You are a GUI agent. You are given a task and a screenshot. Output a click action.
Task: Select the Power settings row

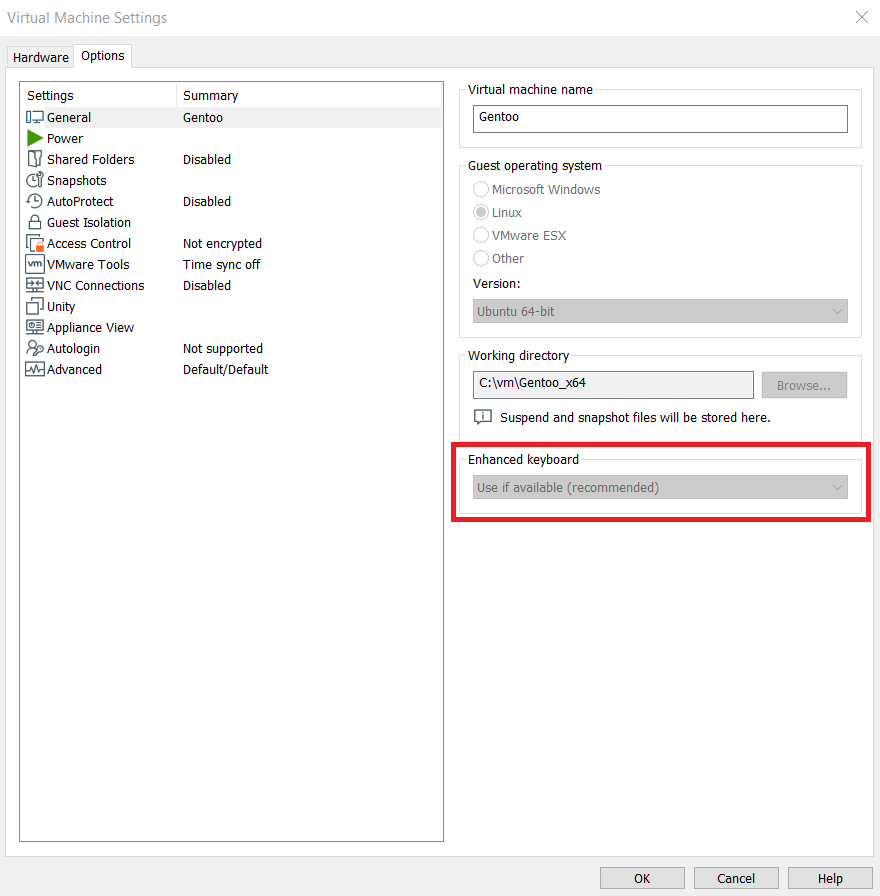[x=231, y=138]
